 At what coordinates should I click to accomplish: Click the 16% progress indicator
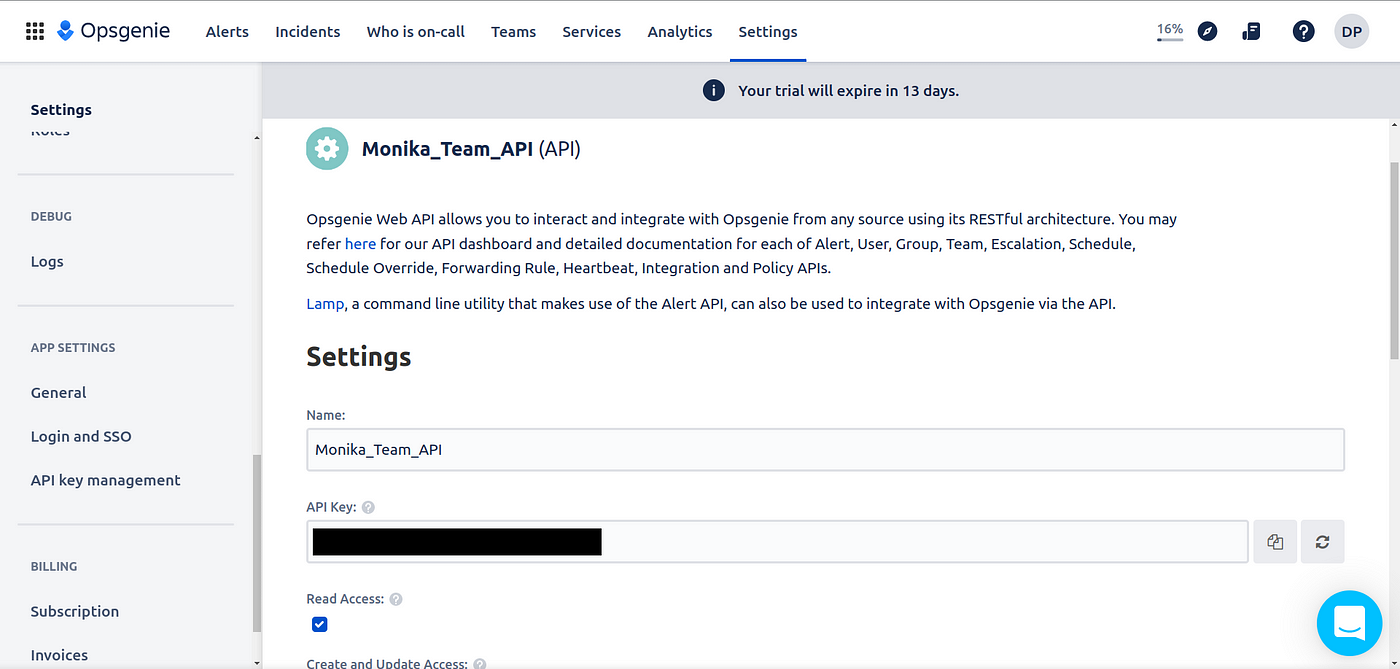[x=1170, y=31]
